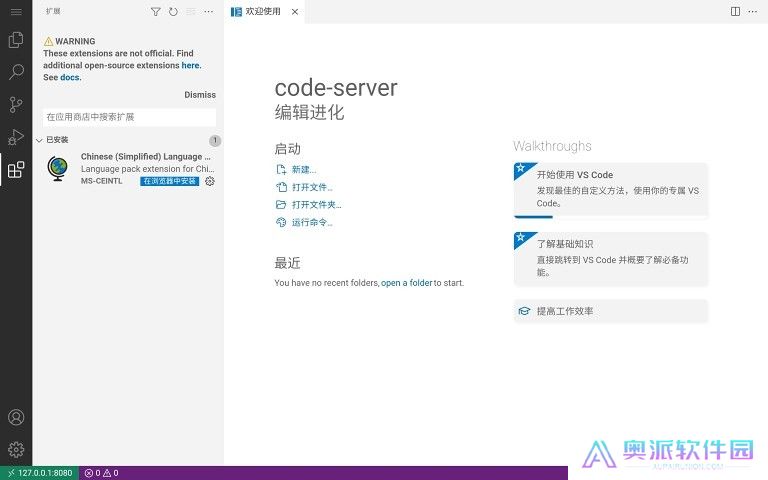Image resolution: width=768 pixels, height=480 pixels.
Task: Filter extensions with the funnel icon
Action: point(155,12)
